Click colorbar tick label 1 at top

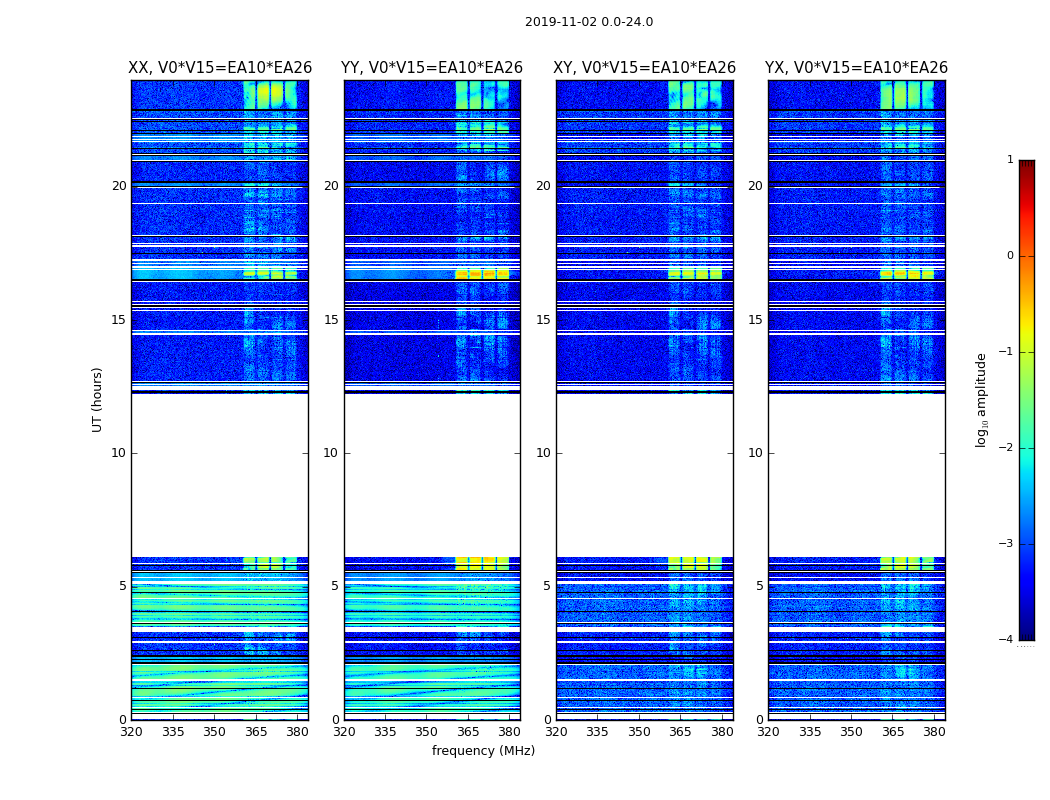coord(1009,160)
